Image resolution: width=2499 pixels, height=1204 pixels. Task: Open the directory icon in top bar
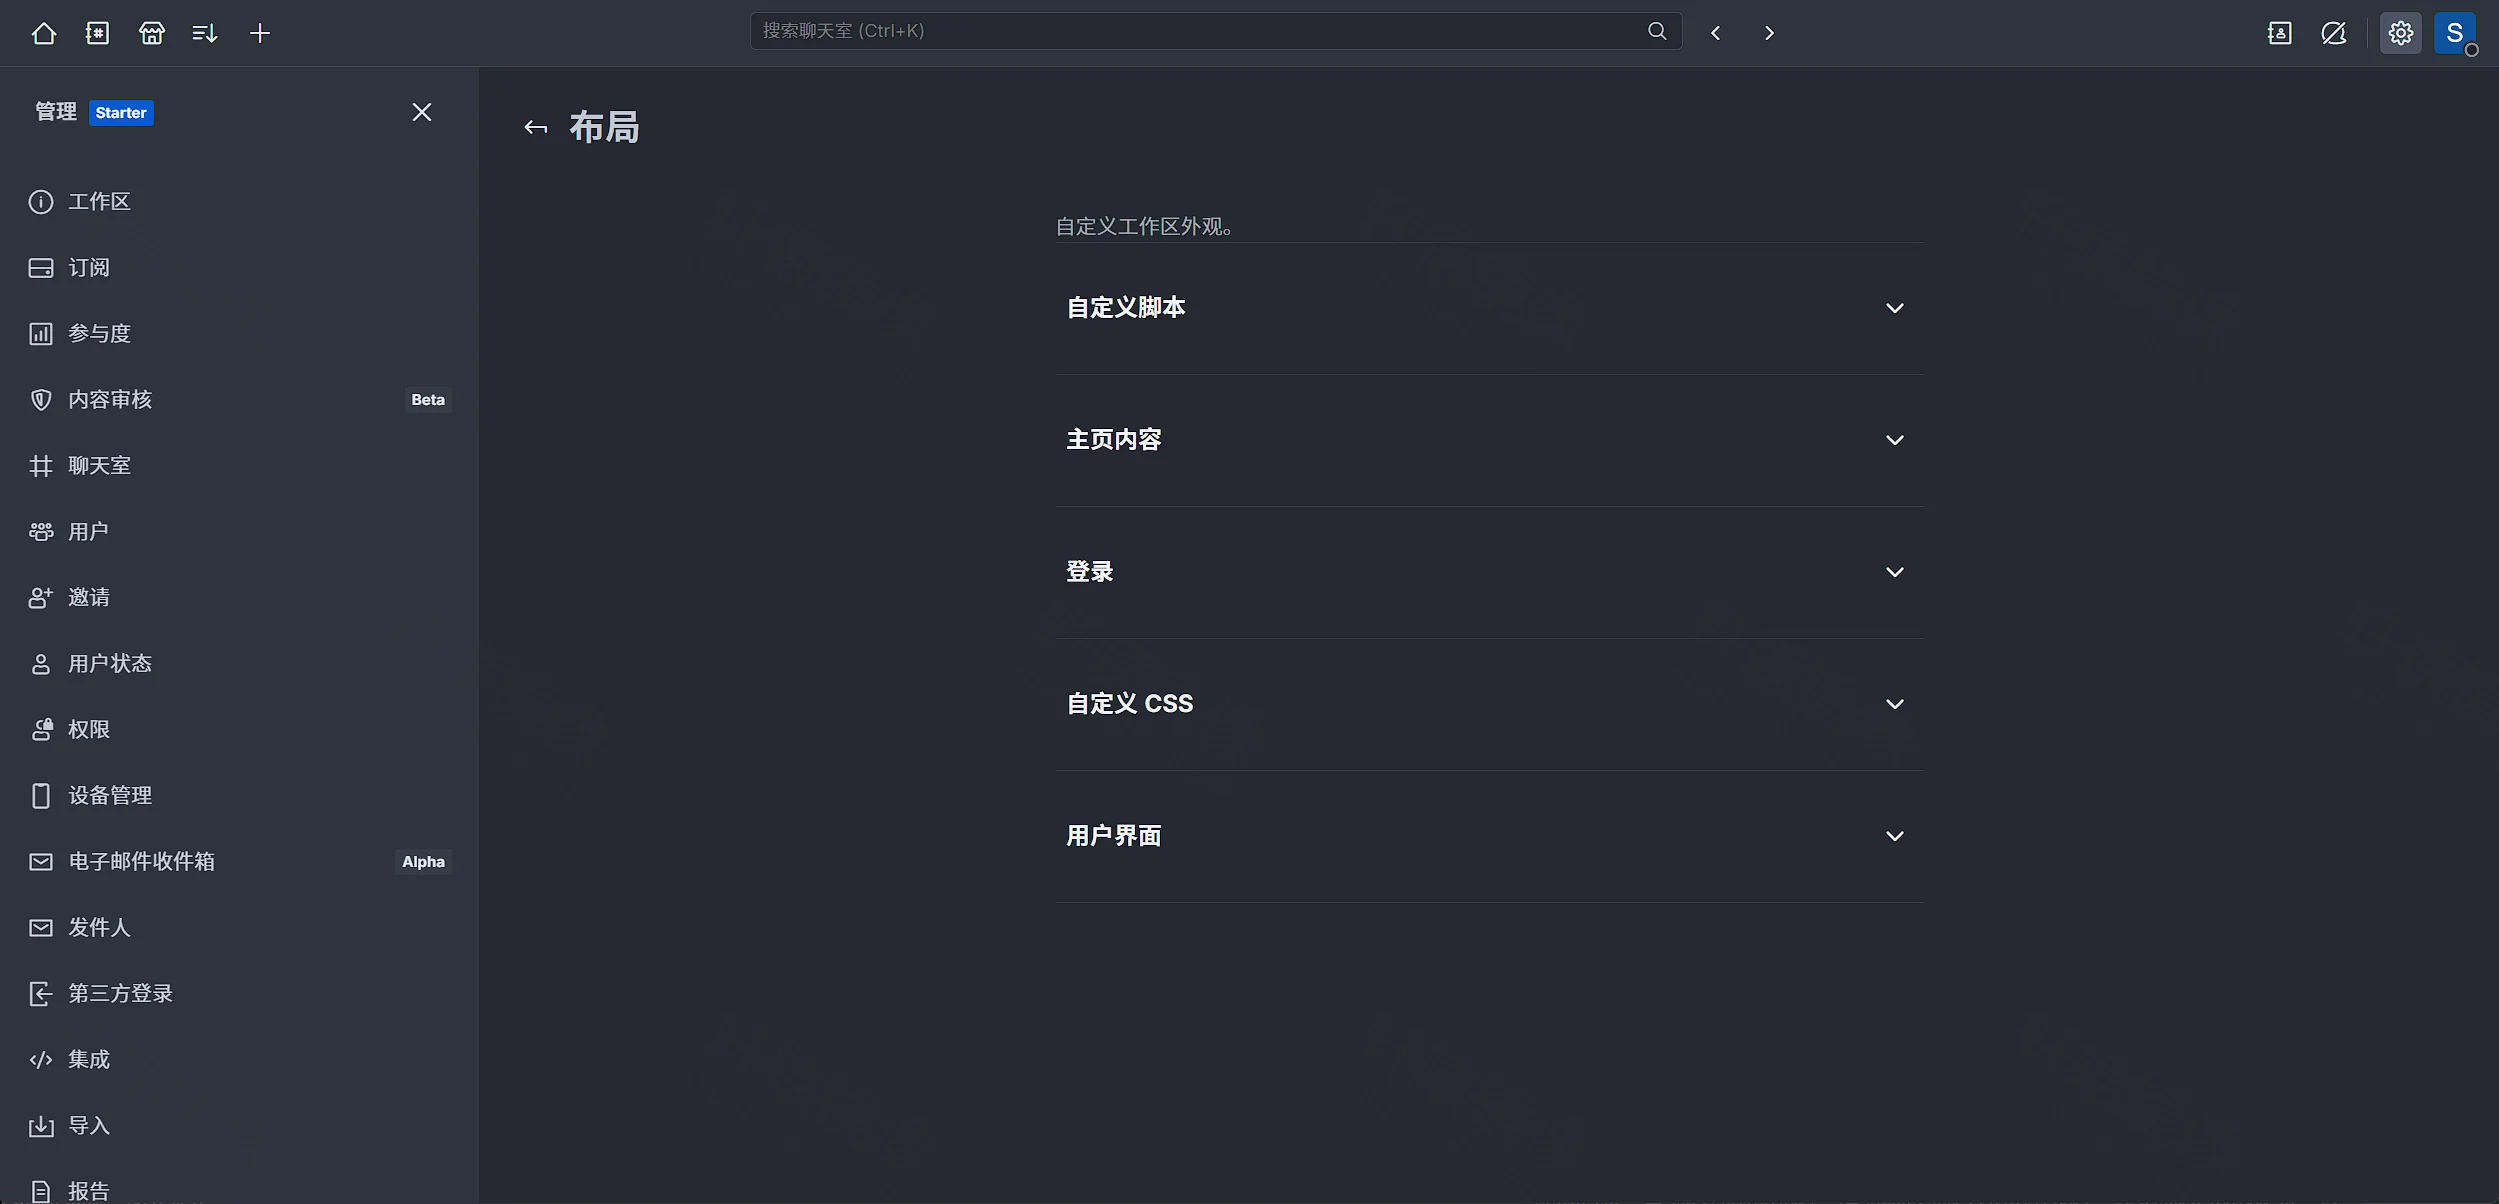tap(98, 33)
